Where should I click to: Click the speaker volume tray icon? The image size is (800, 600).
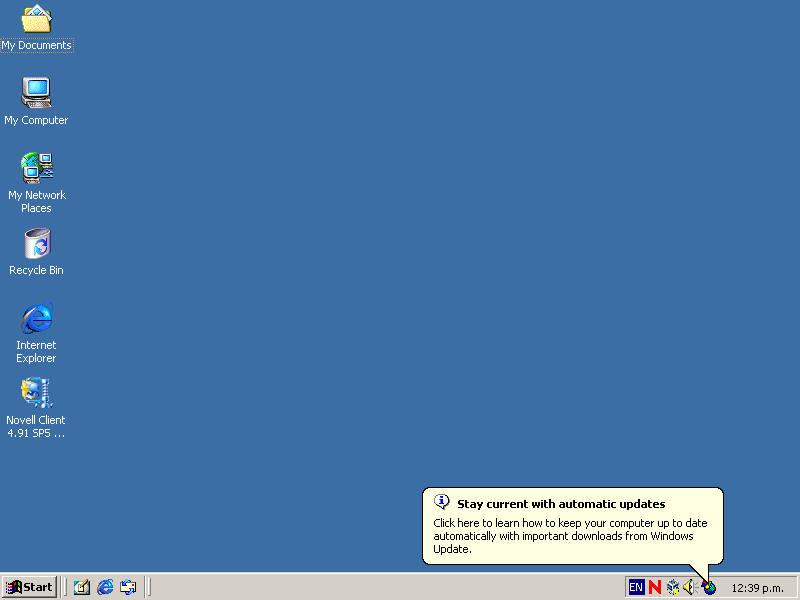[x=689, y=587]
